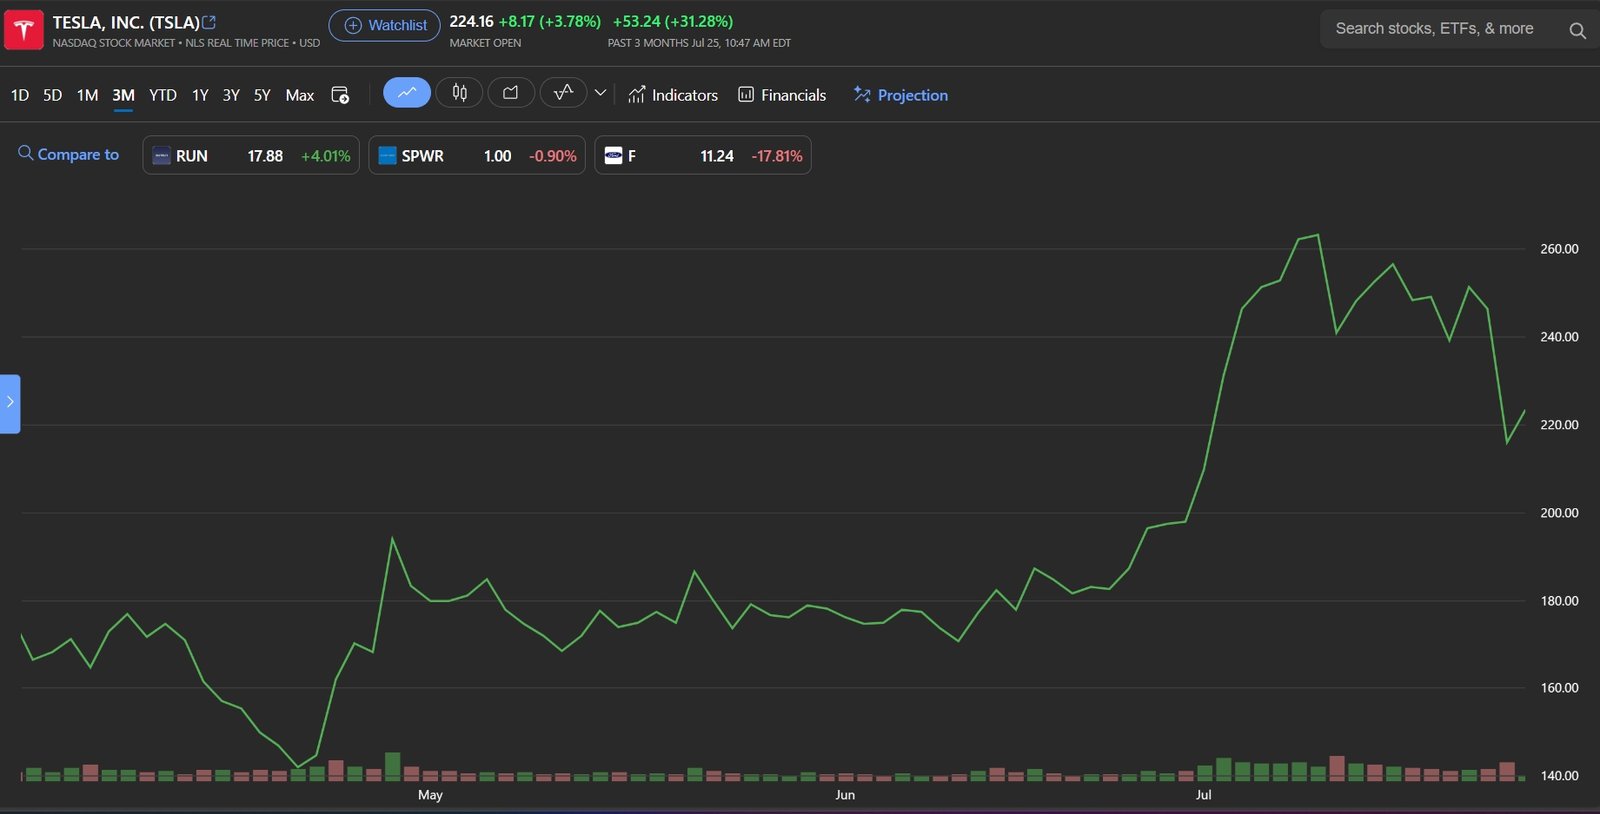Select the 3M time range
Viewport: 1600px width, 814px height.
tap(123, 95)
